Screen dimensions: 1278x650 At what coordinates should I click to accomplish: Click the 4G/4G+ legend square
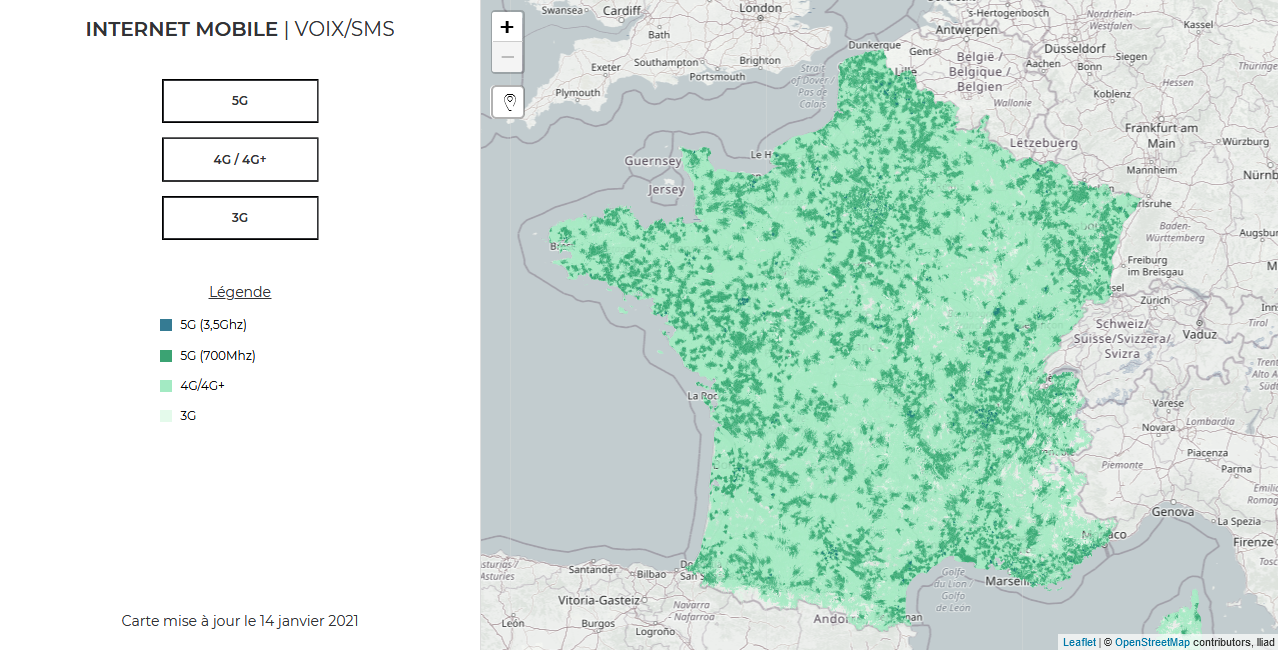pos(166,385)
